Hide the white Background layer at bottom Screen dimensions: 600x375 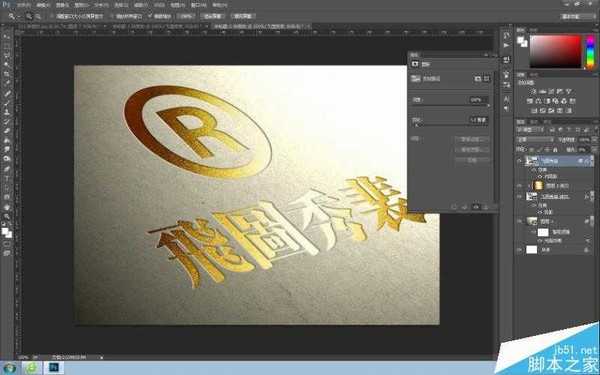pyautogui.click(x=519, y=250)
